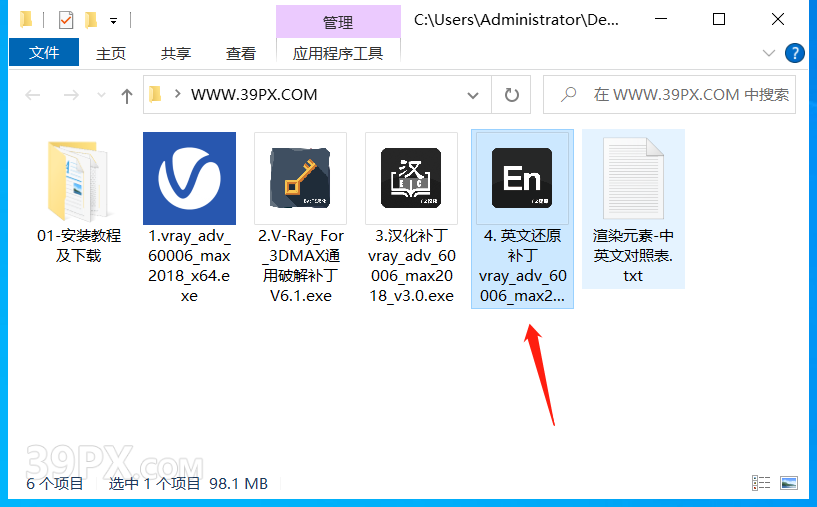Image resolution: width=817 pixels, height=507 pixels.
Task: Open the Customize Quick Access Toolbar dropdown
Action: [x=114, y=21]
